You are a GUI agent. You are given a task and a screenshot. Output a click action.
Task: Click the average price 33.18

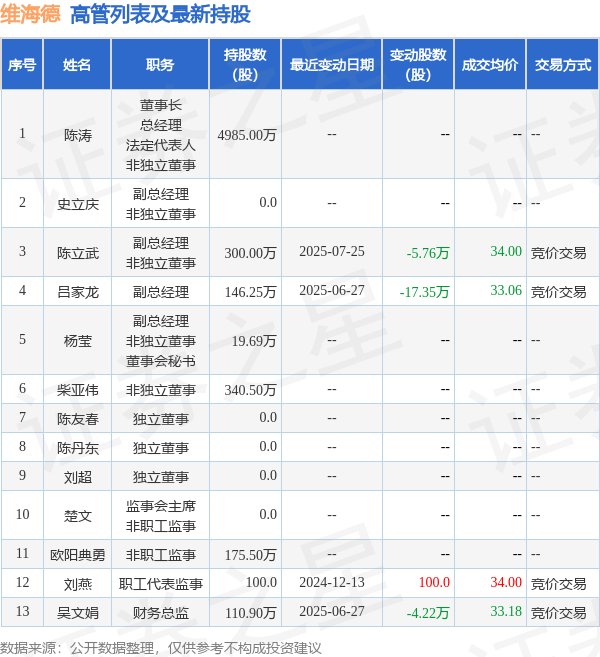pos(506,611)
